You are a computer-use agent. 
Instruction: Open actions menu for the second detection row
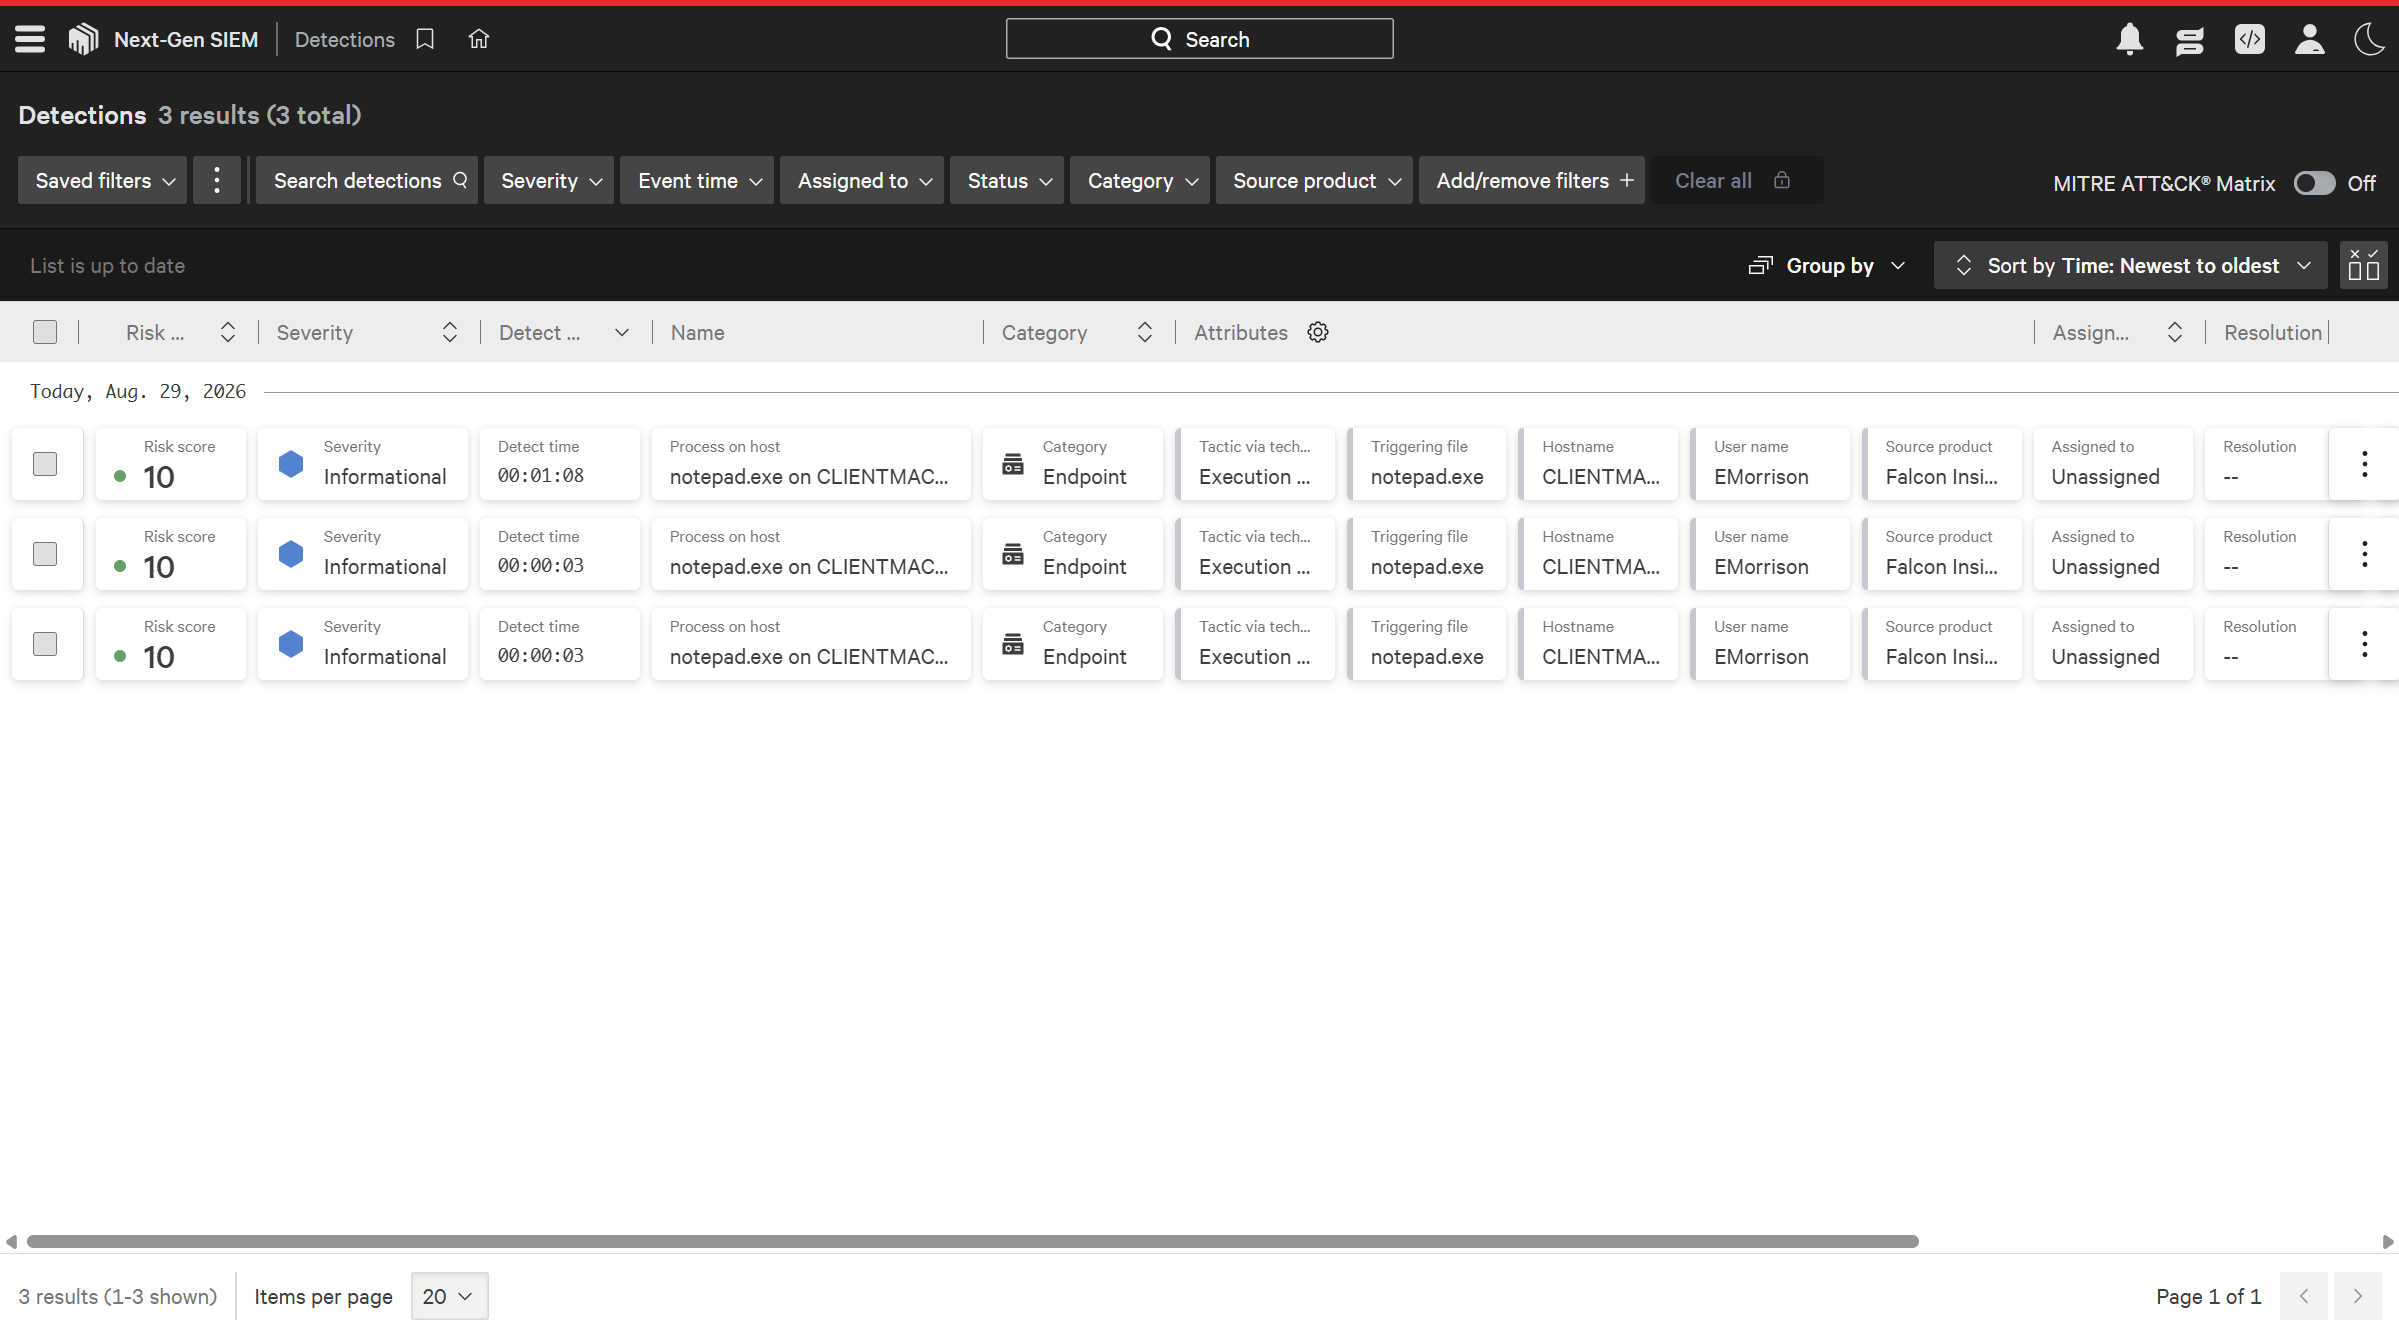[2364, 554]
